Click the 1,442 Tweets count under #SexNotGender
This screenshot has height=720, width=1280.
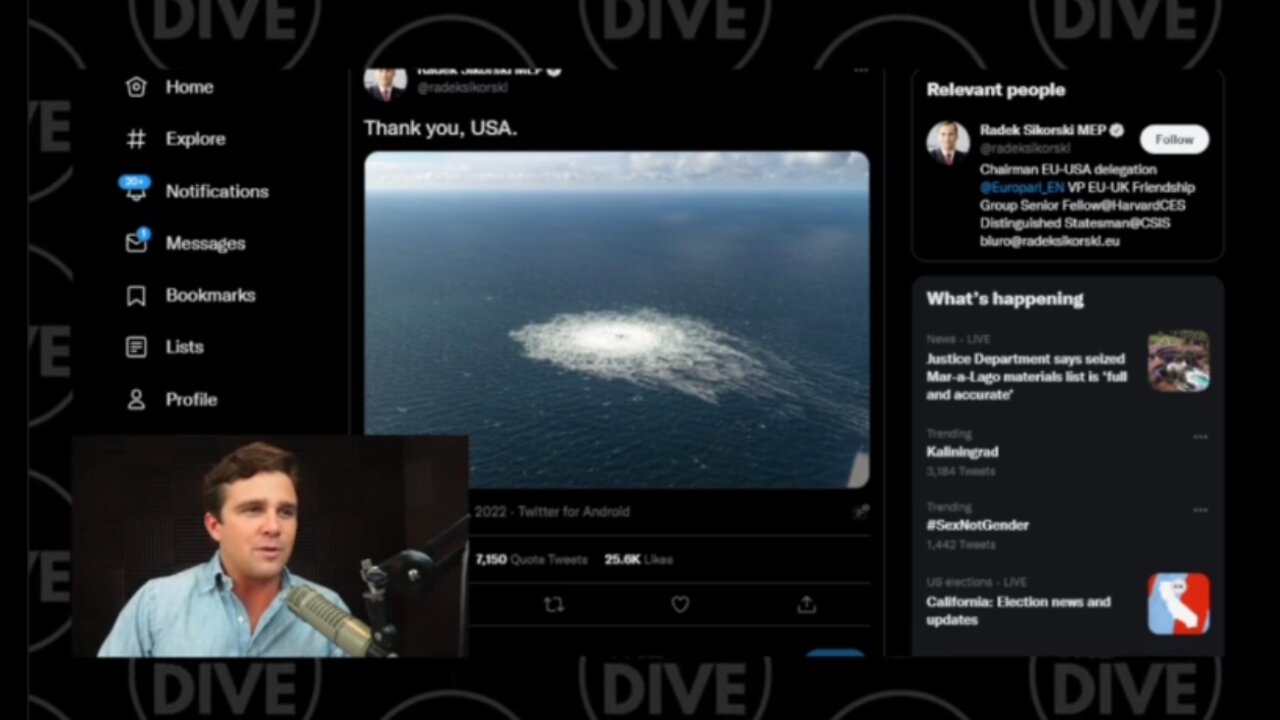tap(961, 544)
